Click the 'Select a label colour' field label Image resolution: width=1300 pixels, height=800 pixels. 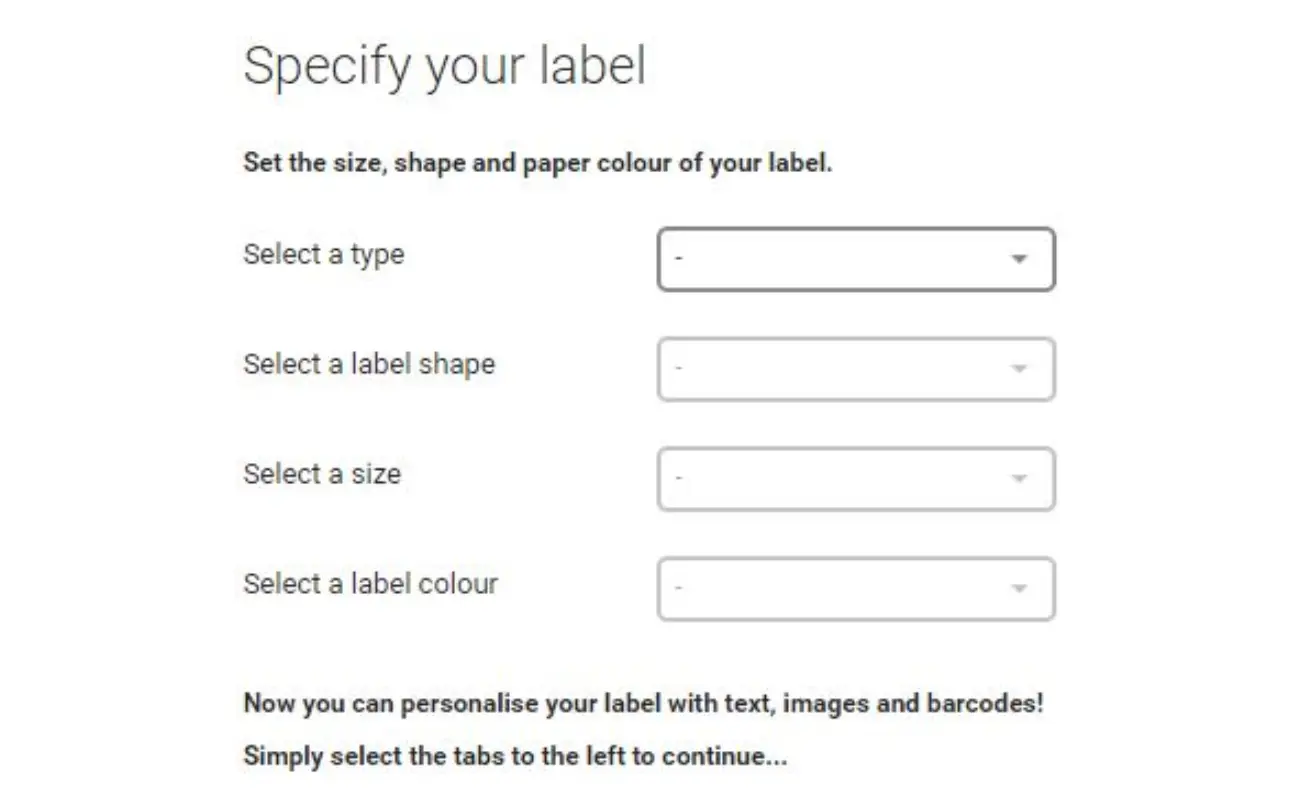[x=370, y=583]
